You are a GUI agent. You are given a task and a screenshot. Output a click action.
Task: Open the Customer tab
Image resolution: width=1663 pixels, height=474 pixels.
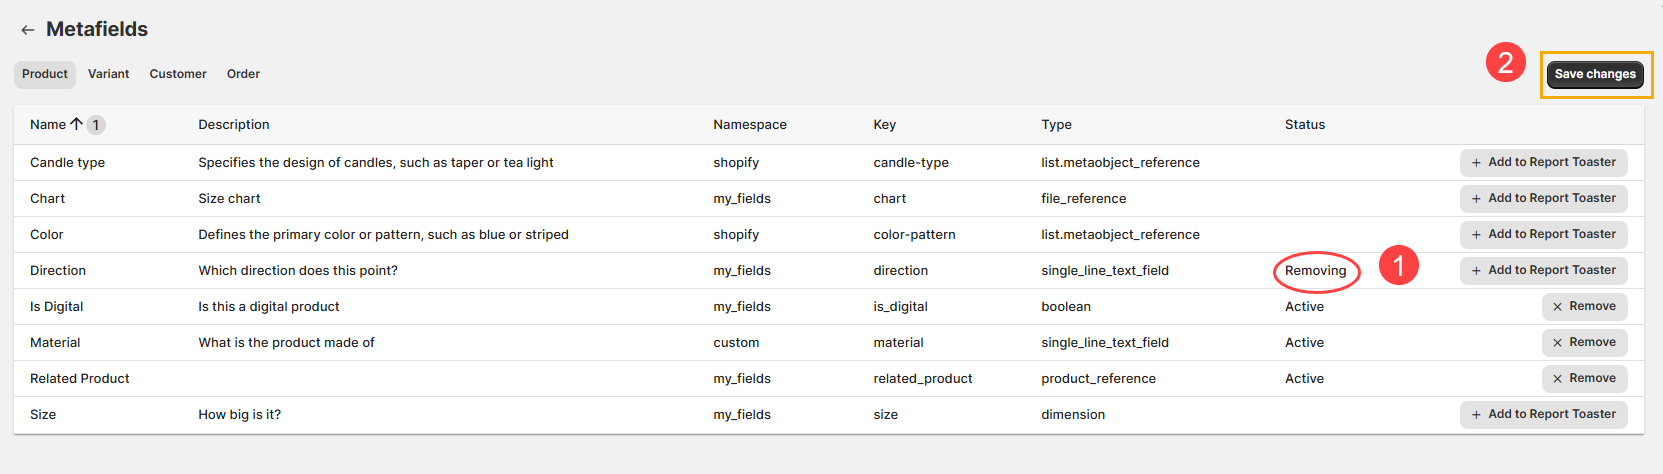point(178,74)
